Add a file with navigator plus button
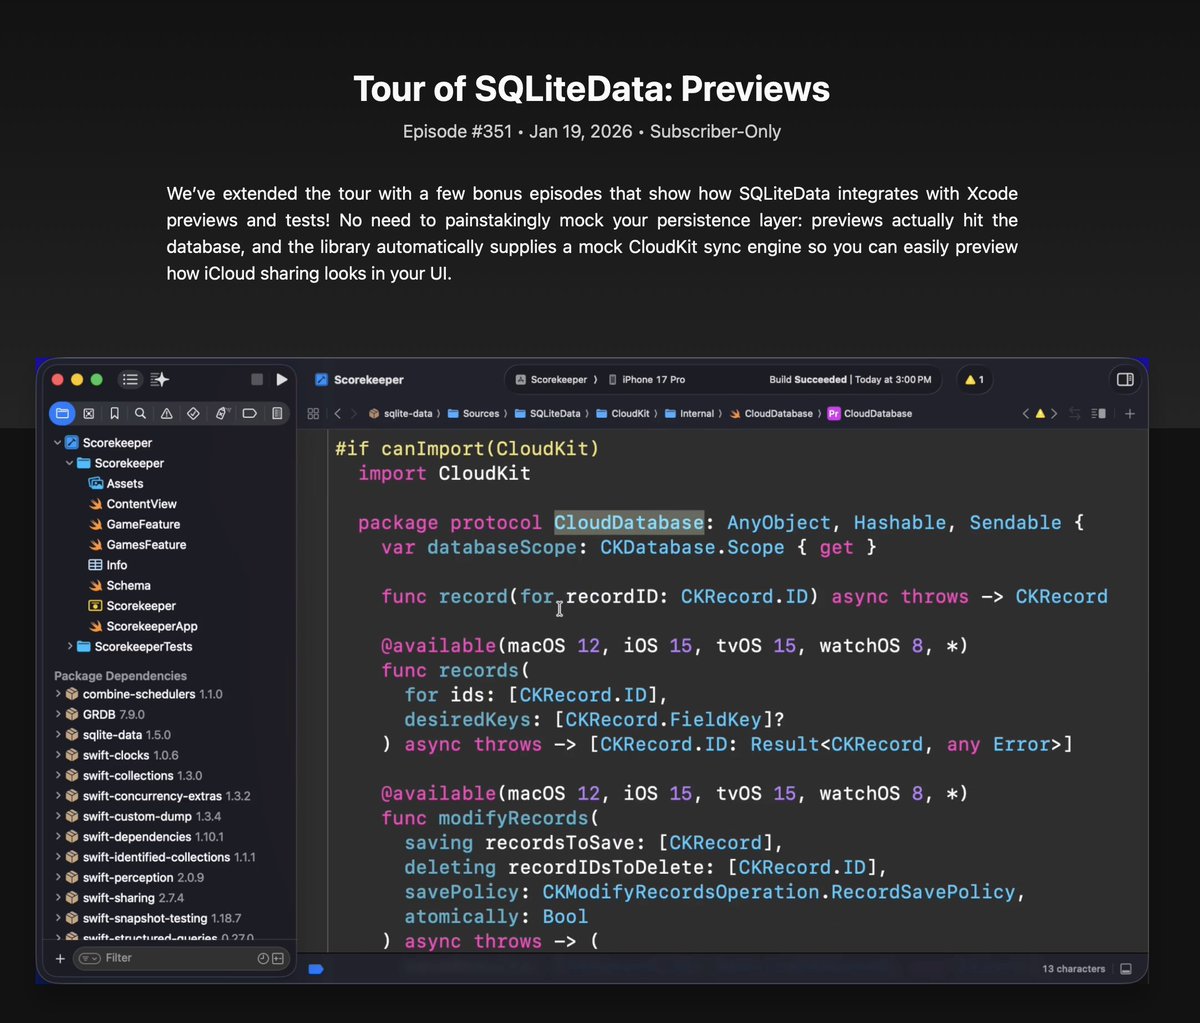 point(60,958)
